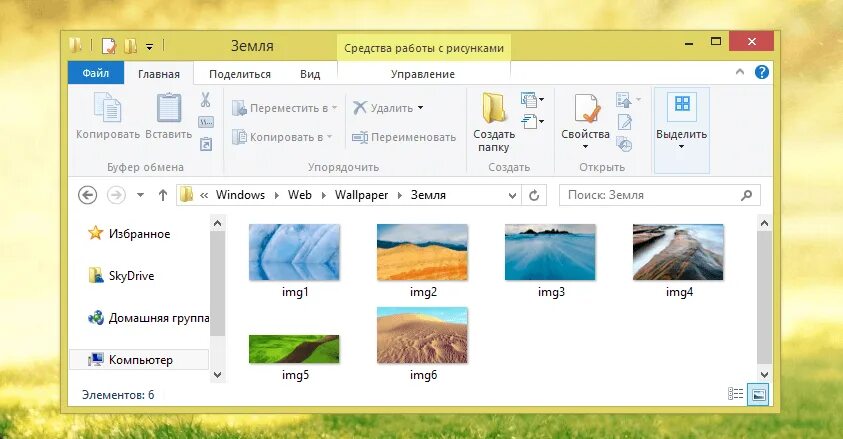The image size is (843, 439).
Task: Click the Земля breadcrumb segment
Action: [x=428, y=195]
